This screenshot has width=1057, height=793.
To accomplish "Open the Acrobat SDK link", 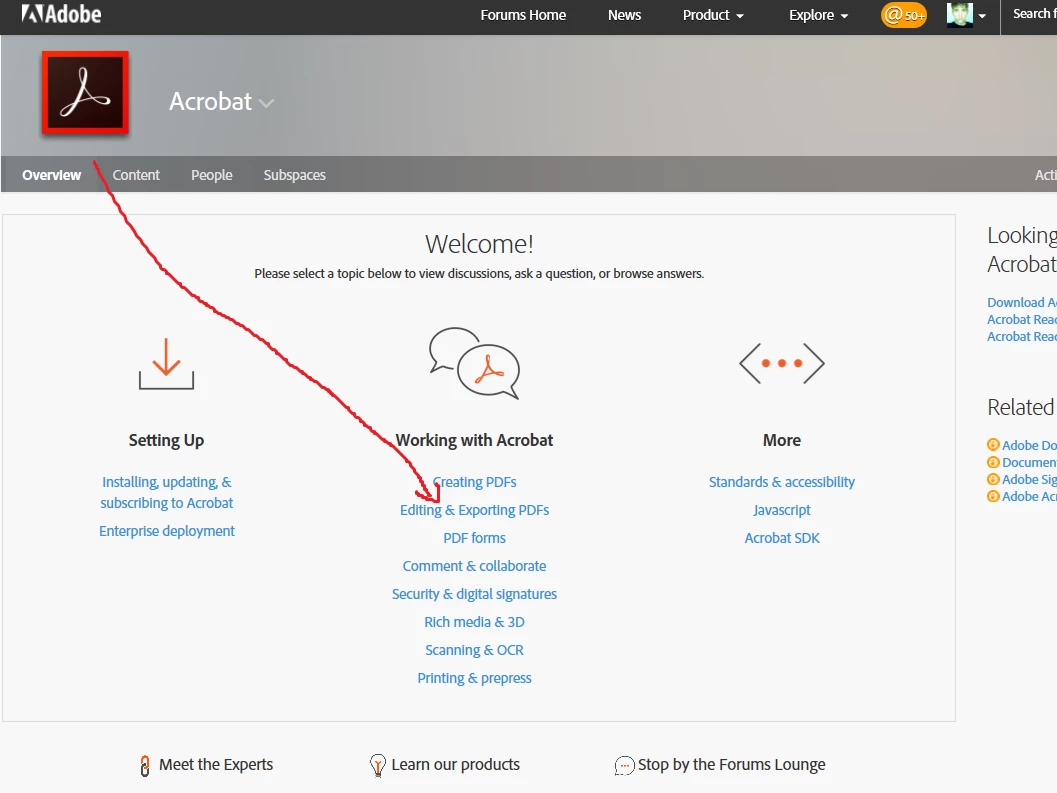I will [x=782, y=538].
